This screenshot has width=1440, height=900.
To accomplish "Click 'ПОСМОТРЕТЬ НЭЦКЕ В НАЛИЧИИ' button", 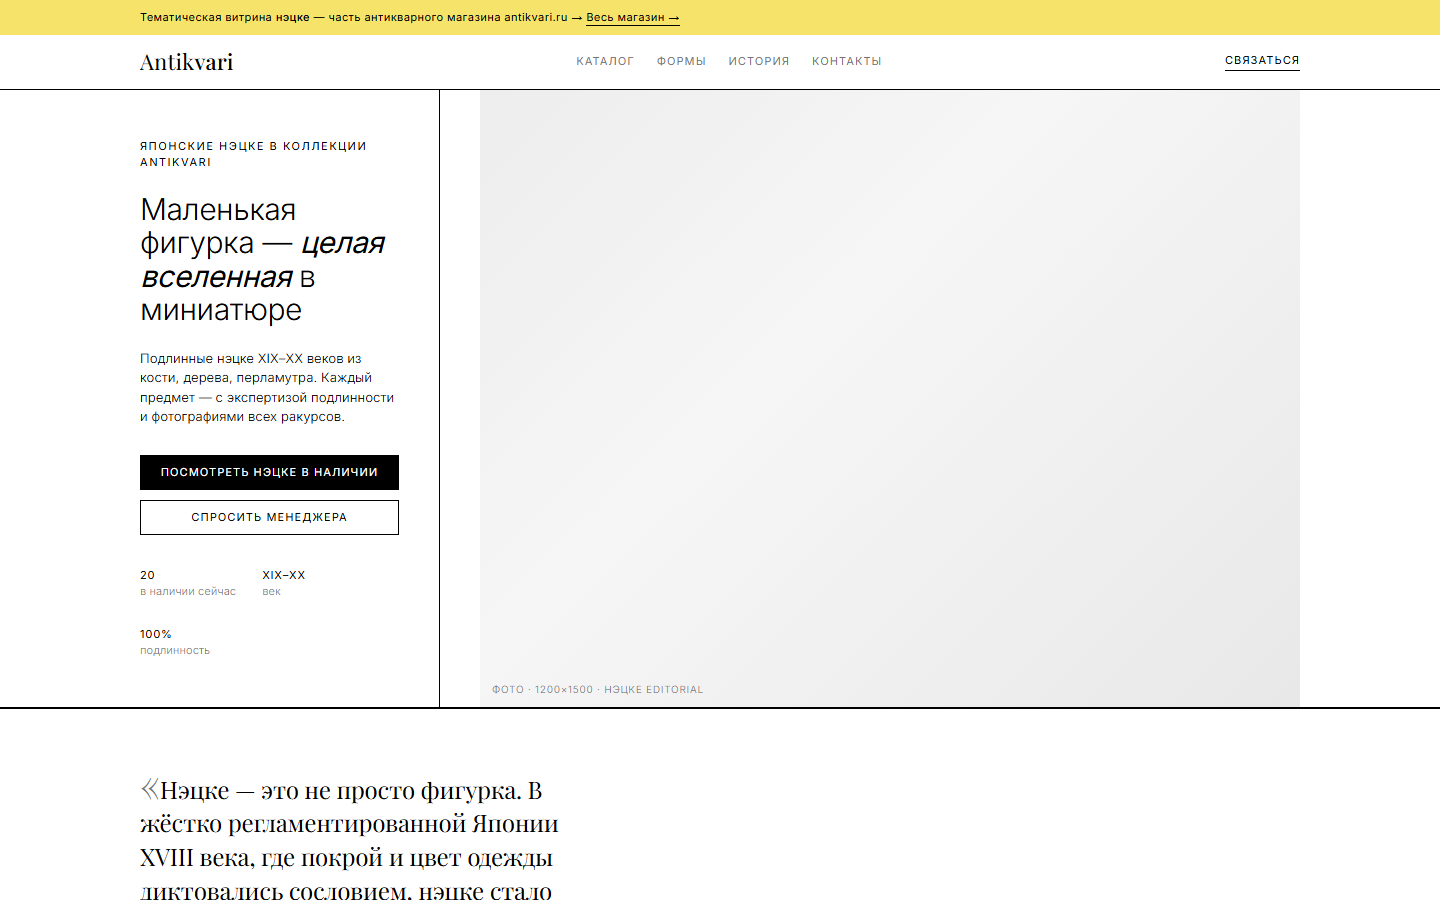I will tap(269, 472).
